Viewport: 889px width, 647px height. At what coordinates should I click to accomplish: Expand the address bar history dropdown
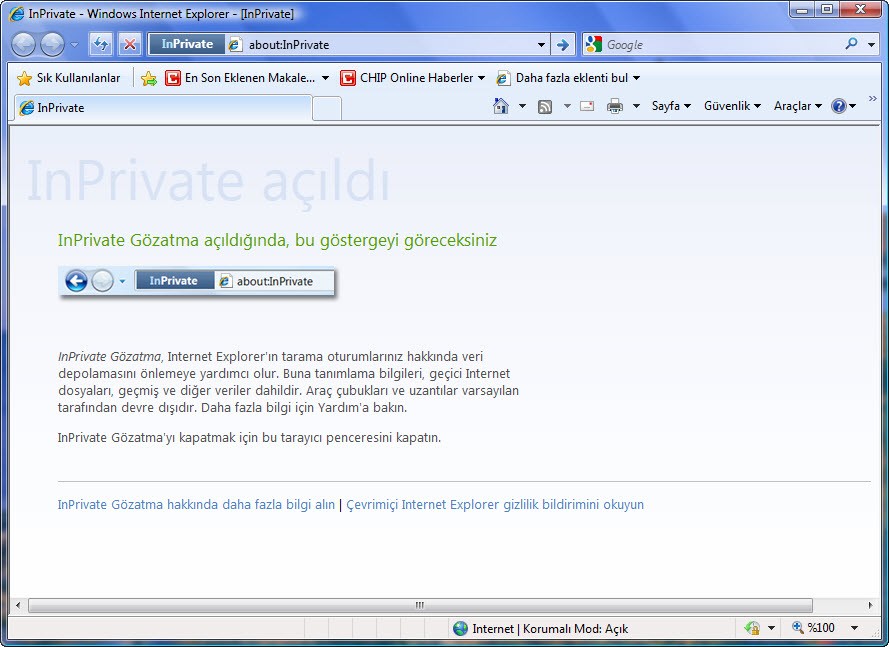(x=541, y=44)
